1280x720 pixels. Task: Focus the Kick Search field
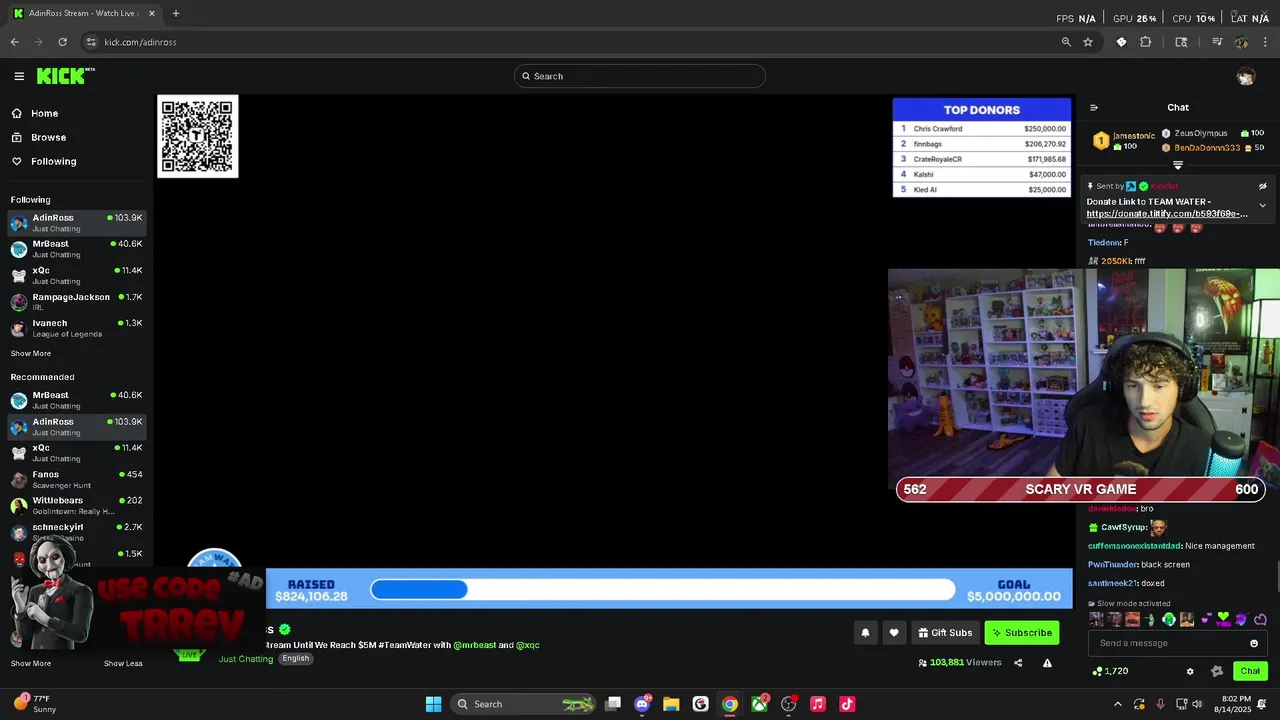(x=640, y=76)
